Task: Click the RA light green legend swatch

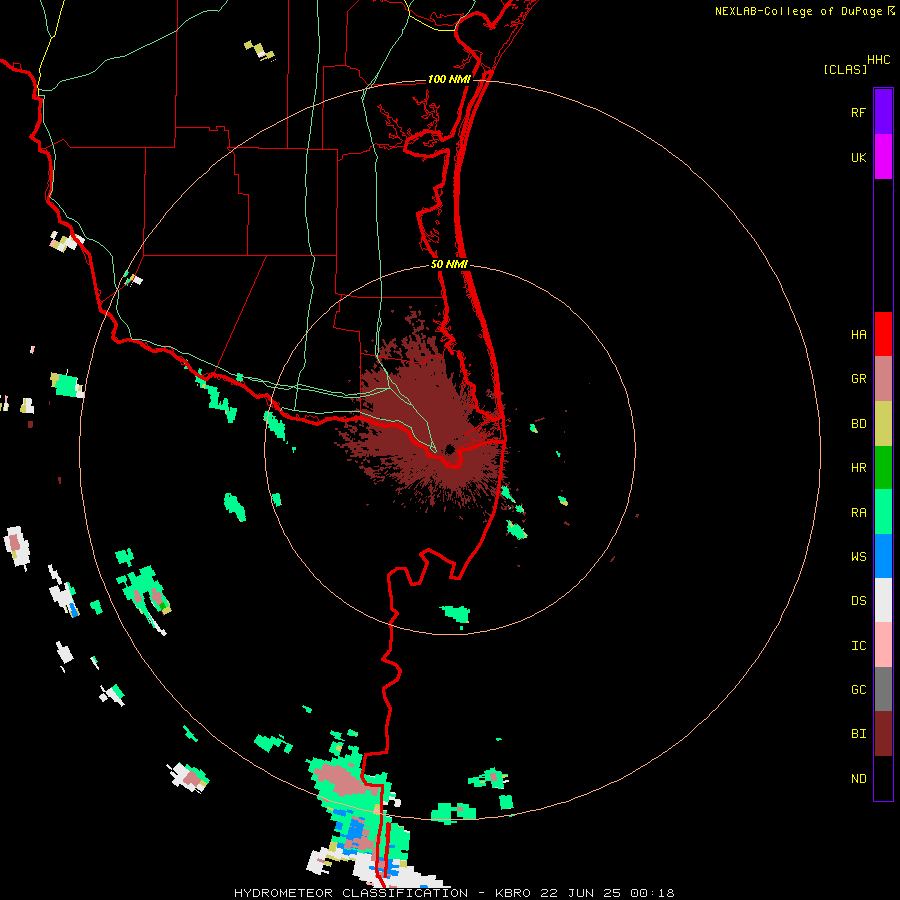Action: (883, 512)
